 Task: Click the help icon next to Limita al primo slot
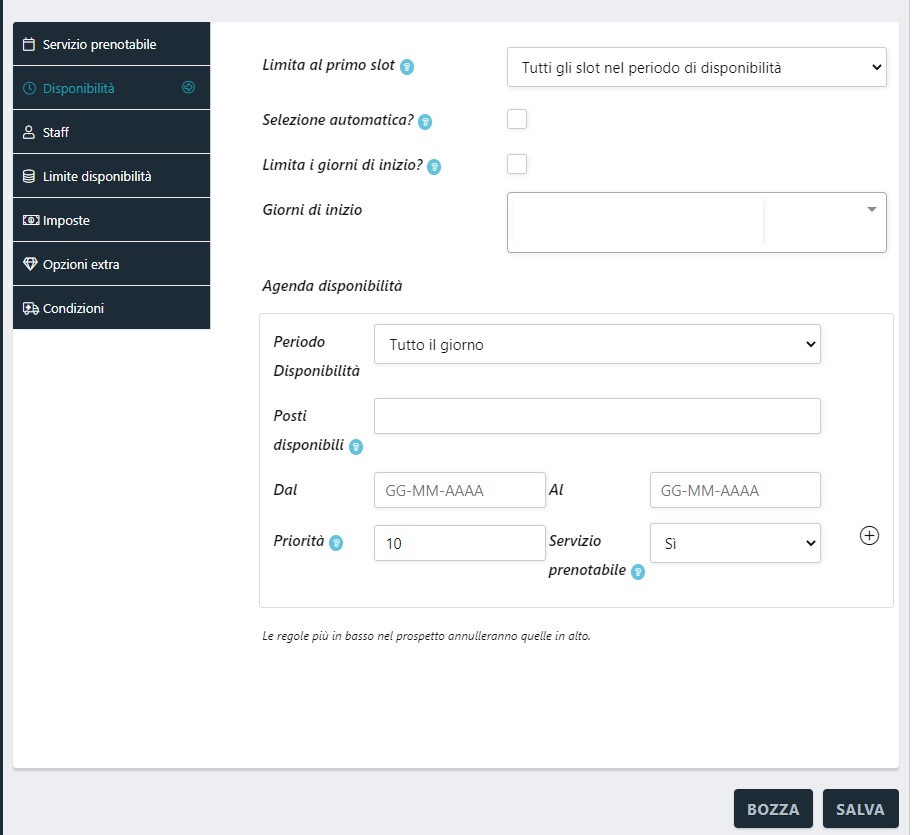coord(407,67)
